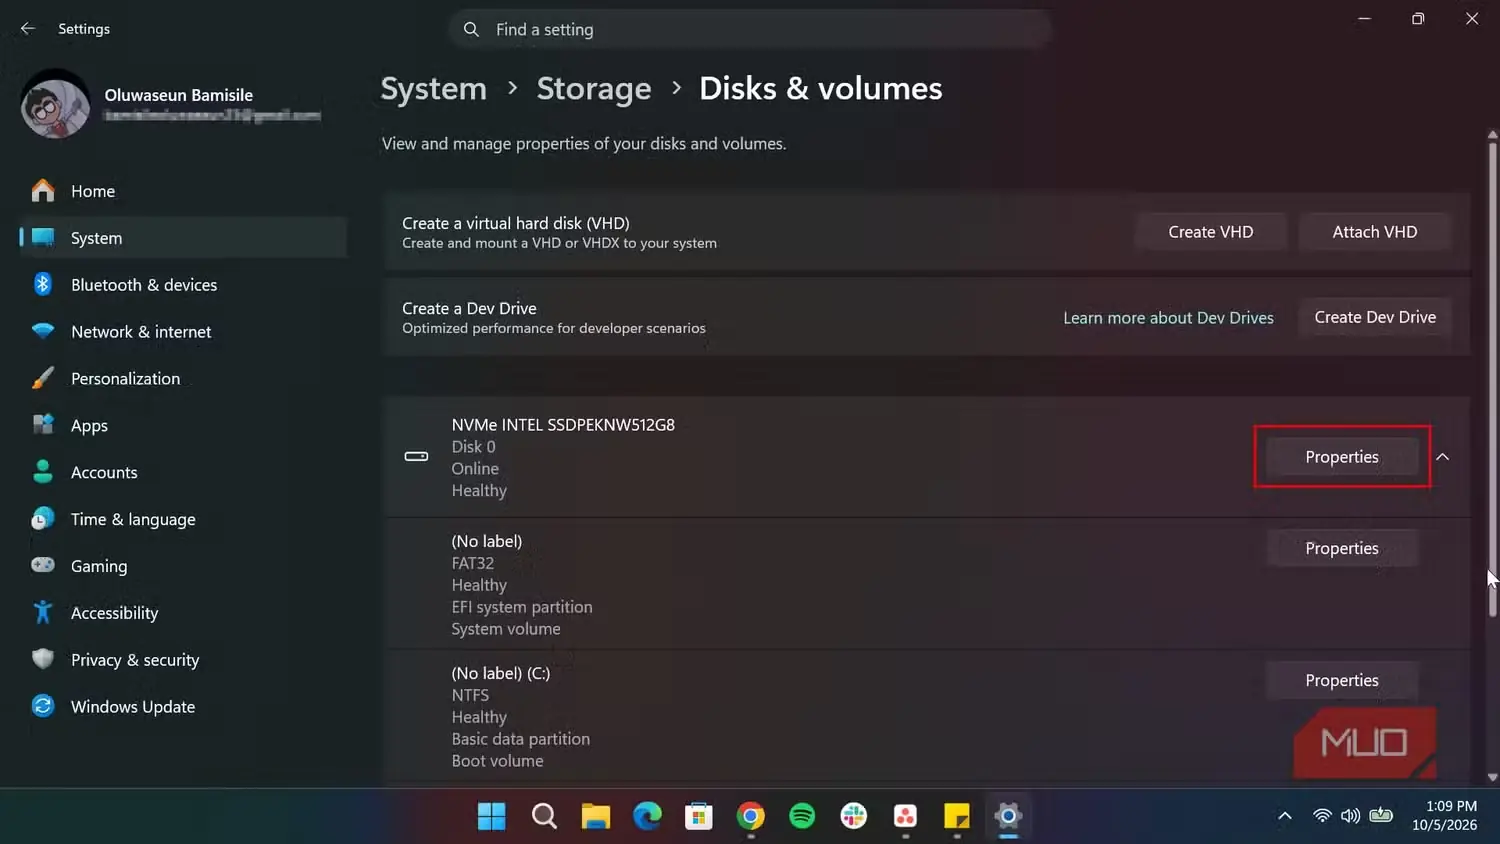
Task: Click the Bluetooth icon in sidebar
Action: point(43,285)
